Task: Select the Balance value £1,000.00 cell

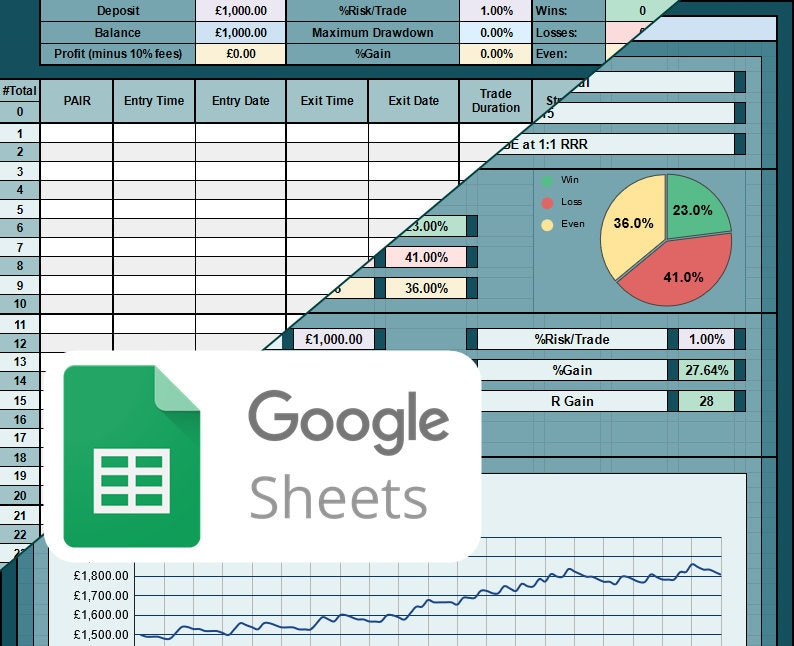Action: (x=241, y=32)
